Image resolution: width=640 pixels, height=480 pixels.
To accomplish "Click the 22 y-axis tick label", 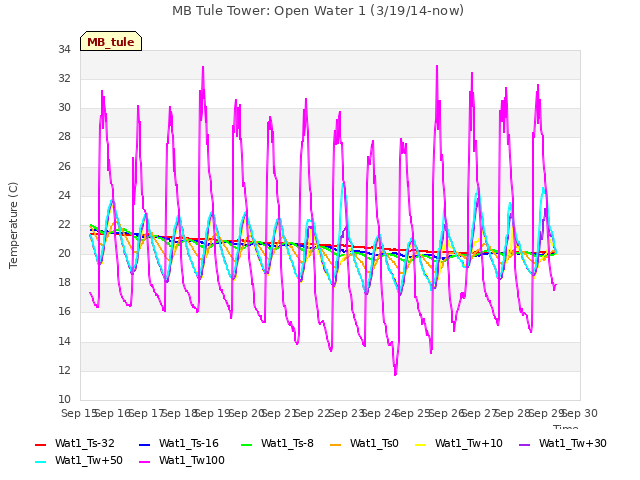I will point(64,224).
